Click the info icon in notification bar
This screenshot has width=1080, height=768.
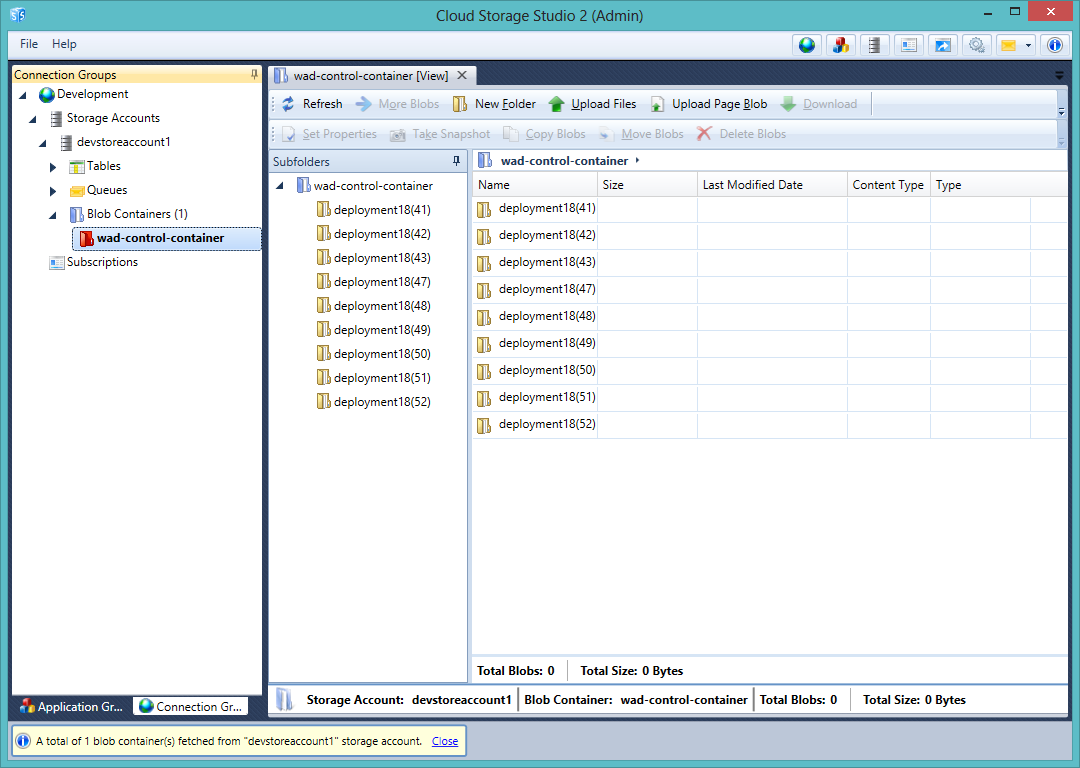point(23,741)
